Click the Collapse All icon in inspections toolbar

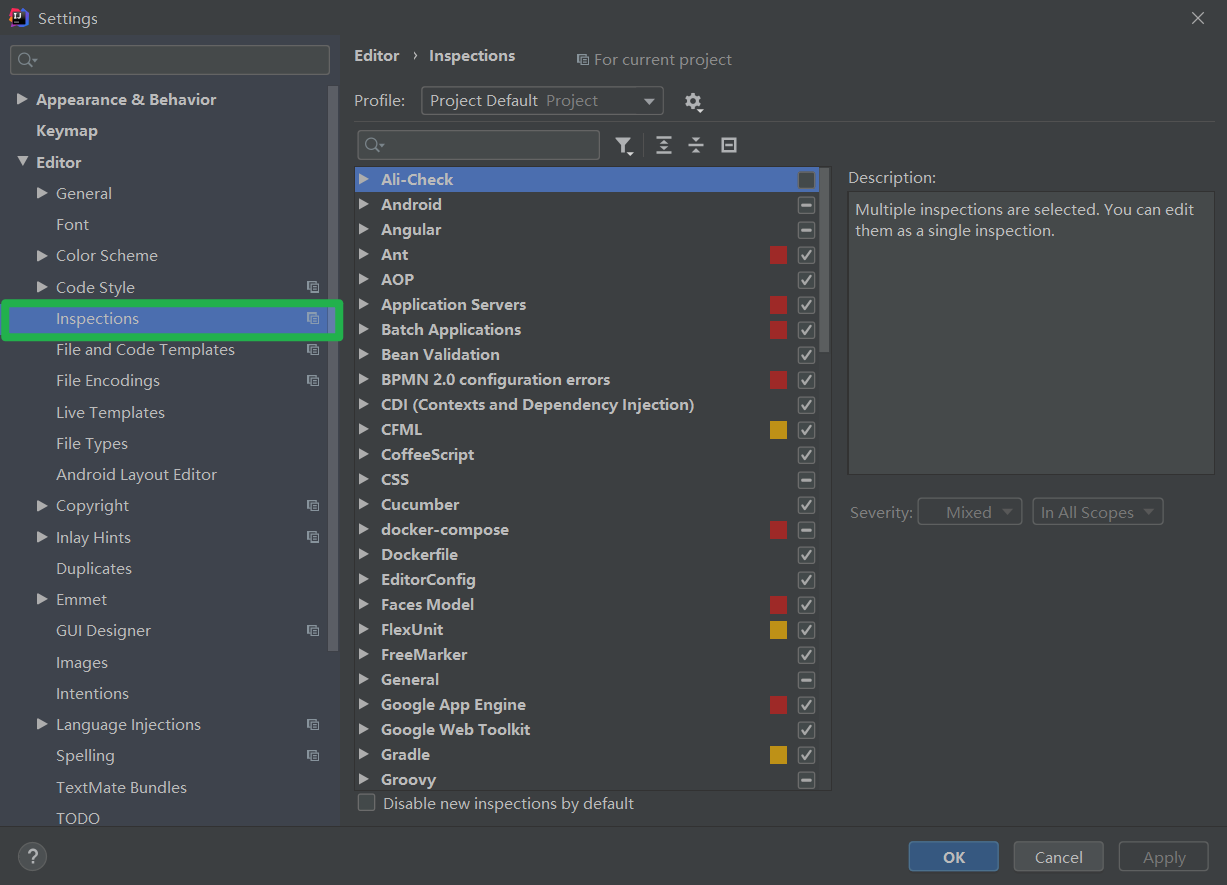click(x=696, y=146)
